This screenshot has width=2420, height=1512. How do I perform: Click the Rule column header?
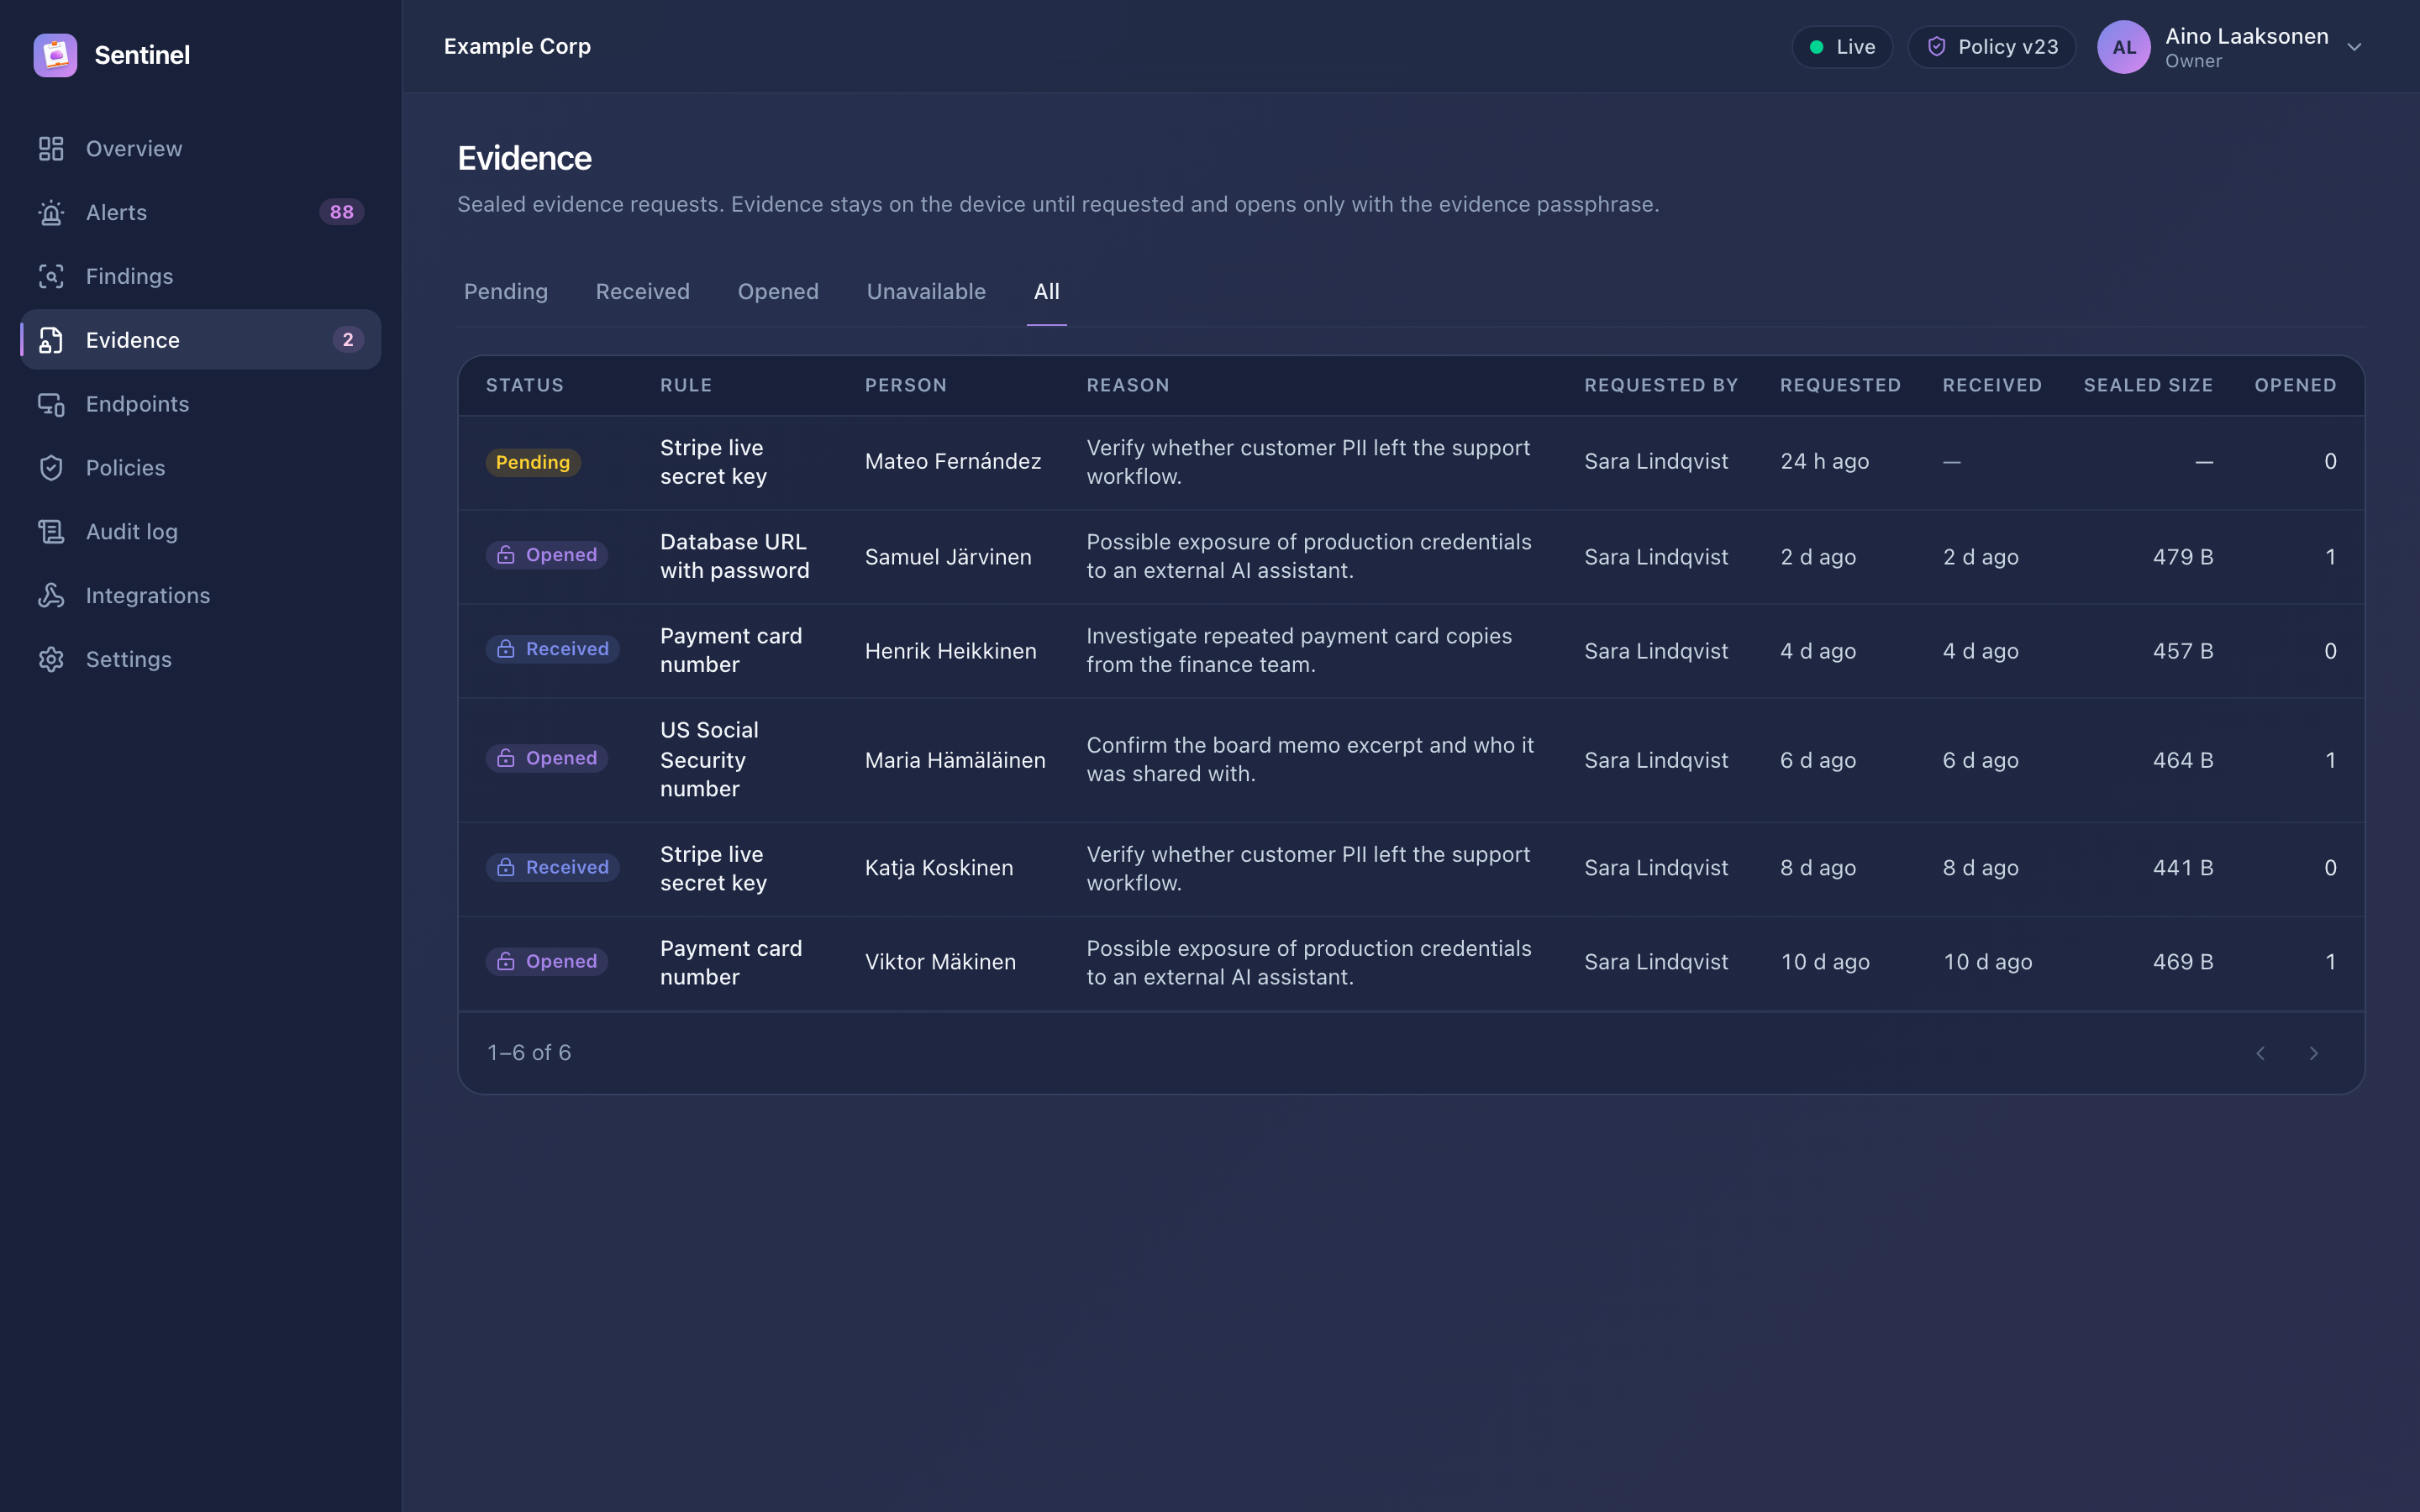click(686, 385)
